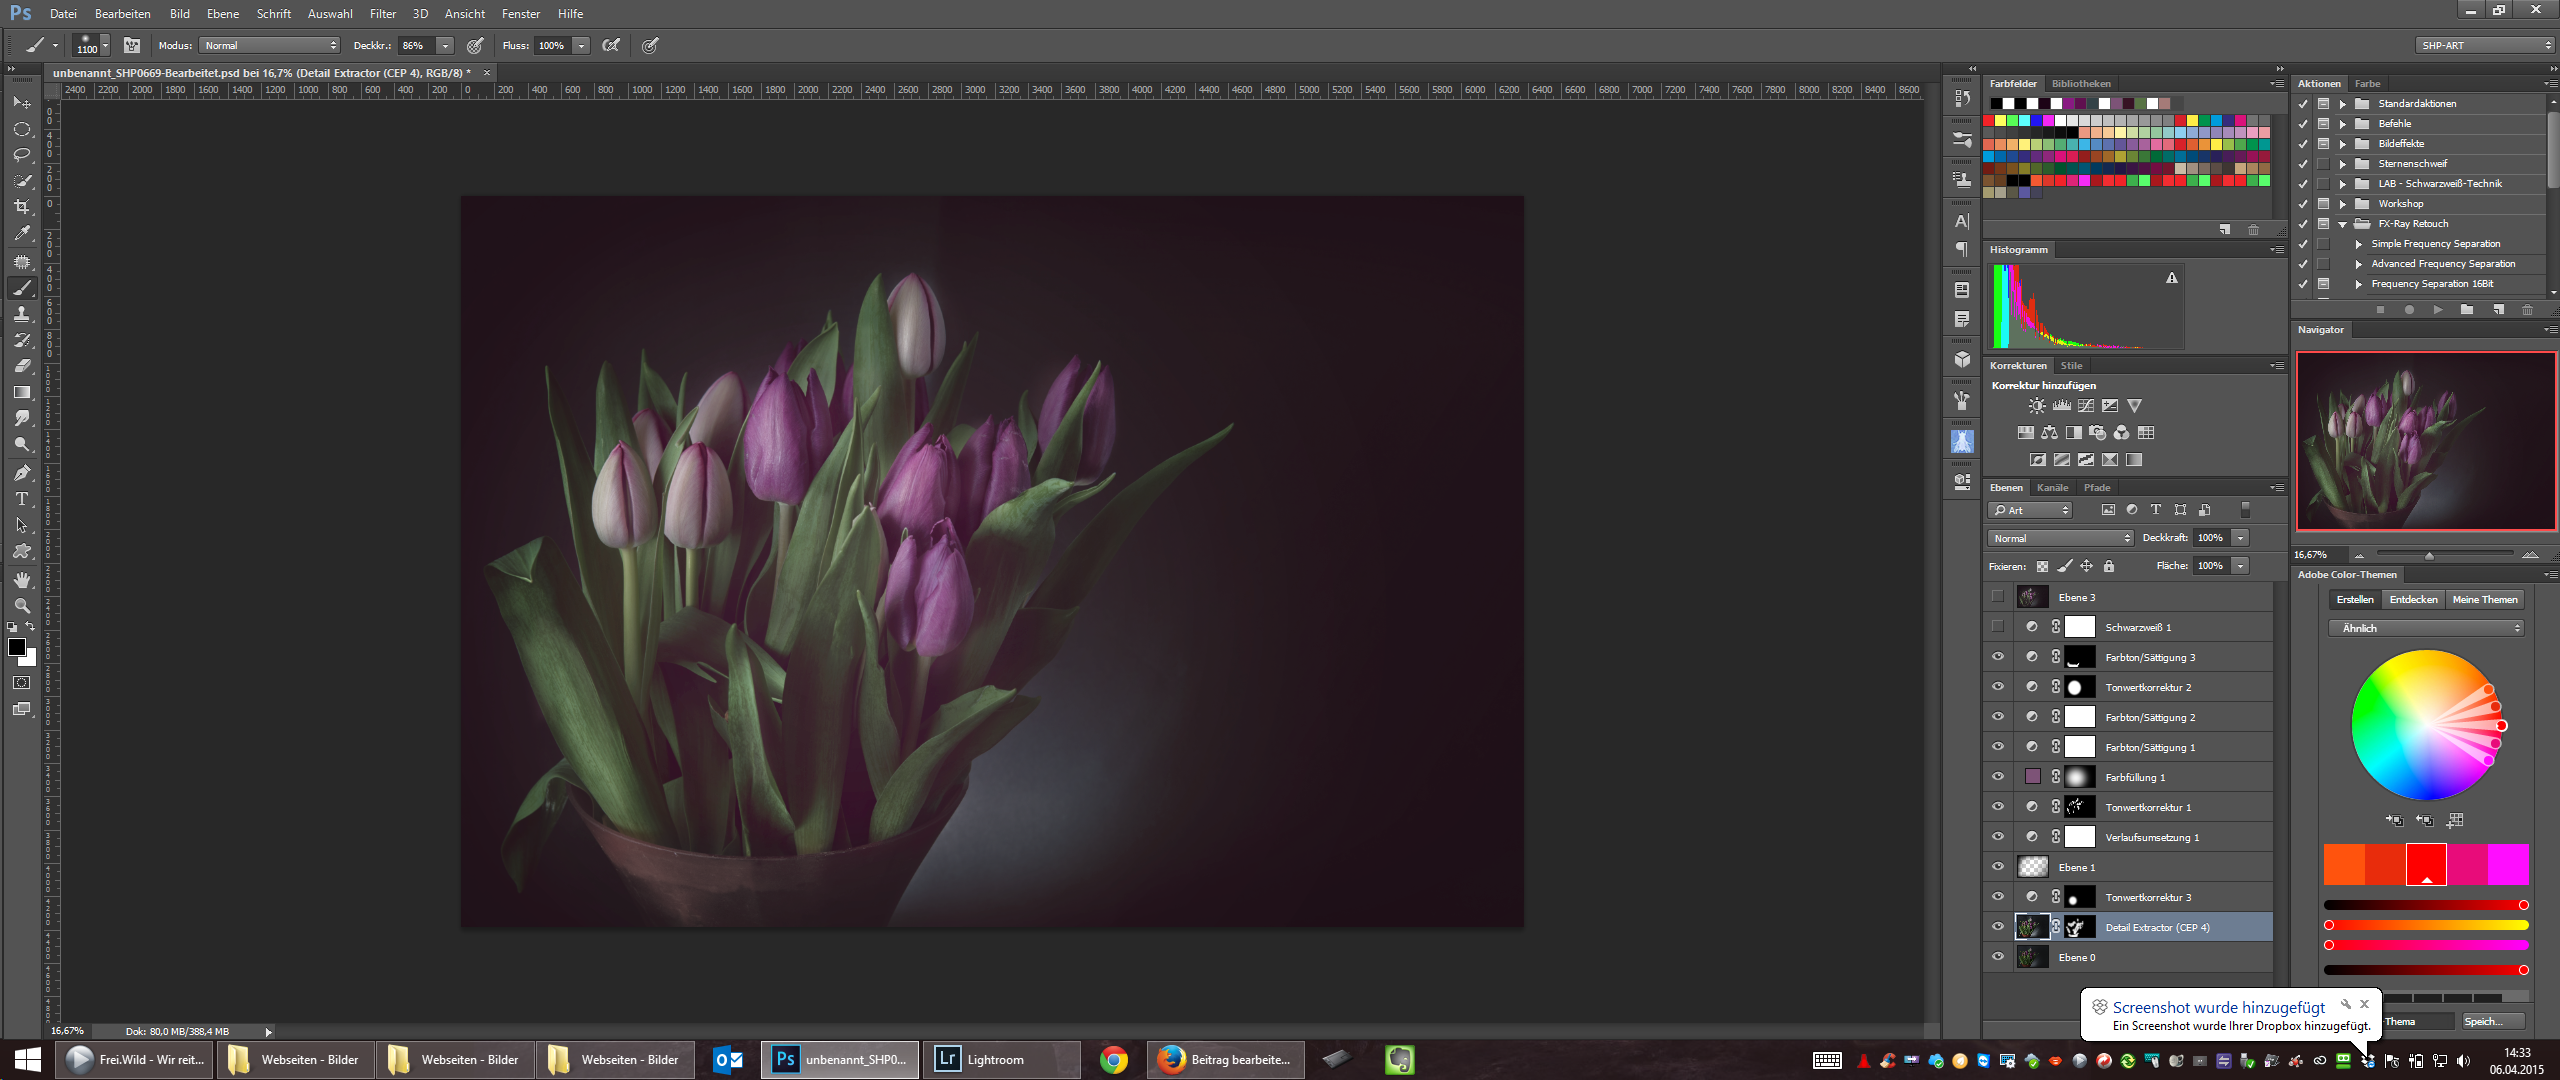Hide the Verlaufsumsetzung 1 layer
The width and height of the screenshot is (2560, 1080).
1998,837
